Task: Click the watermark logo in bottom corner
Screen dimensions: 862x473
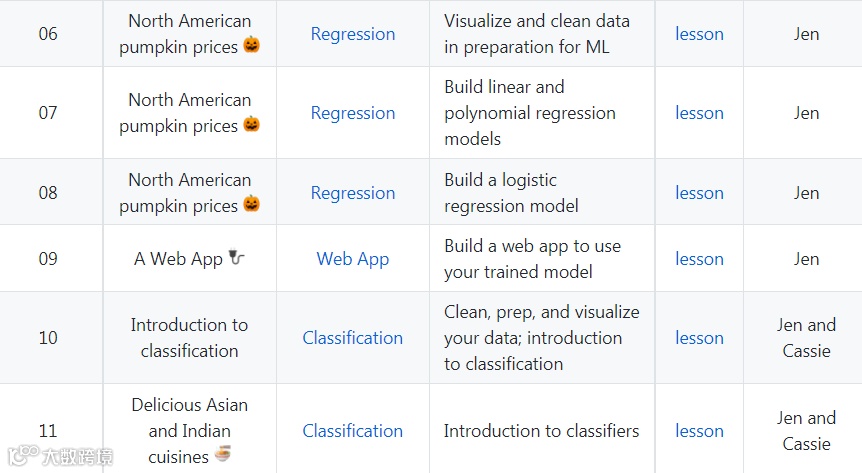Action: pyautogui.click(x=60, y=456)
